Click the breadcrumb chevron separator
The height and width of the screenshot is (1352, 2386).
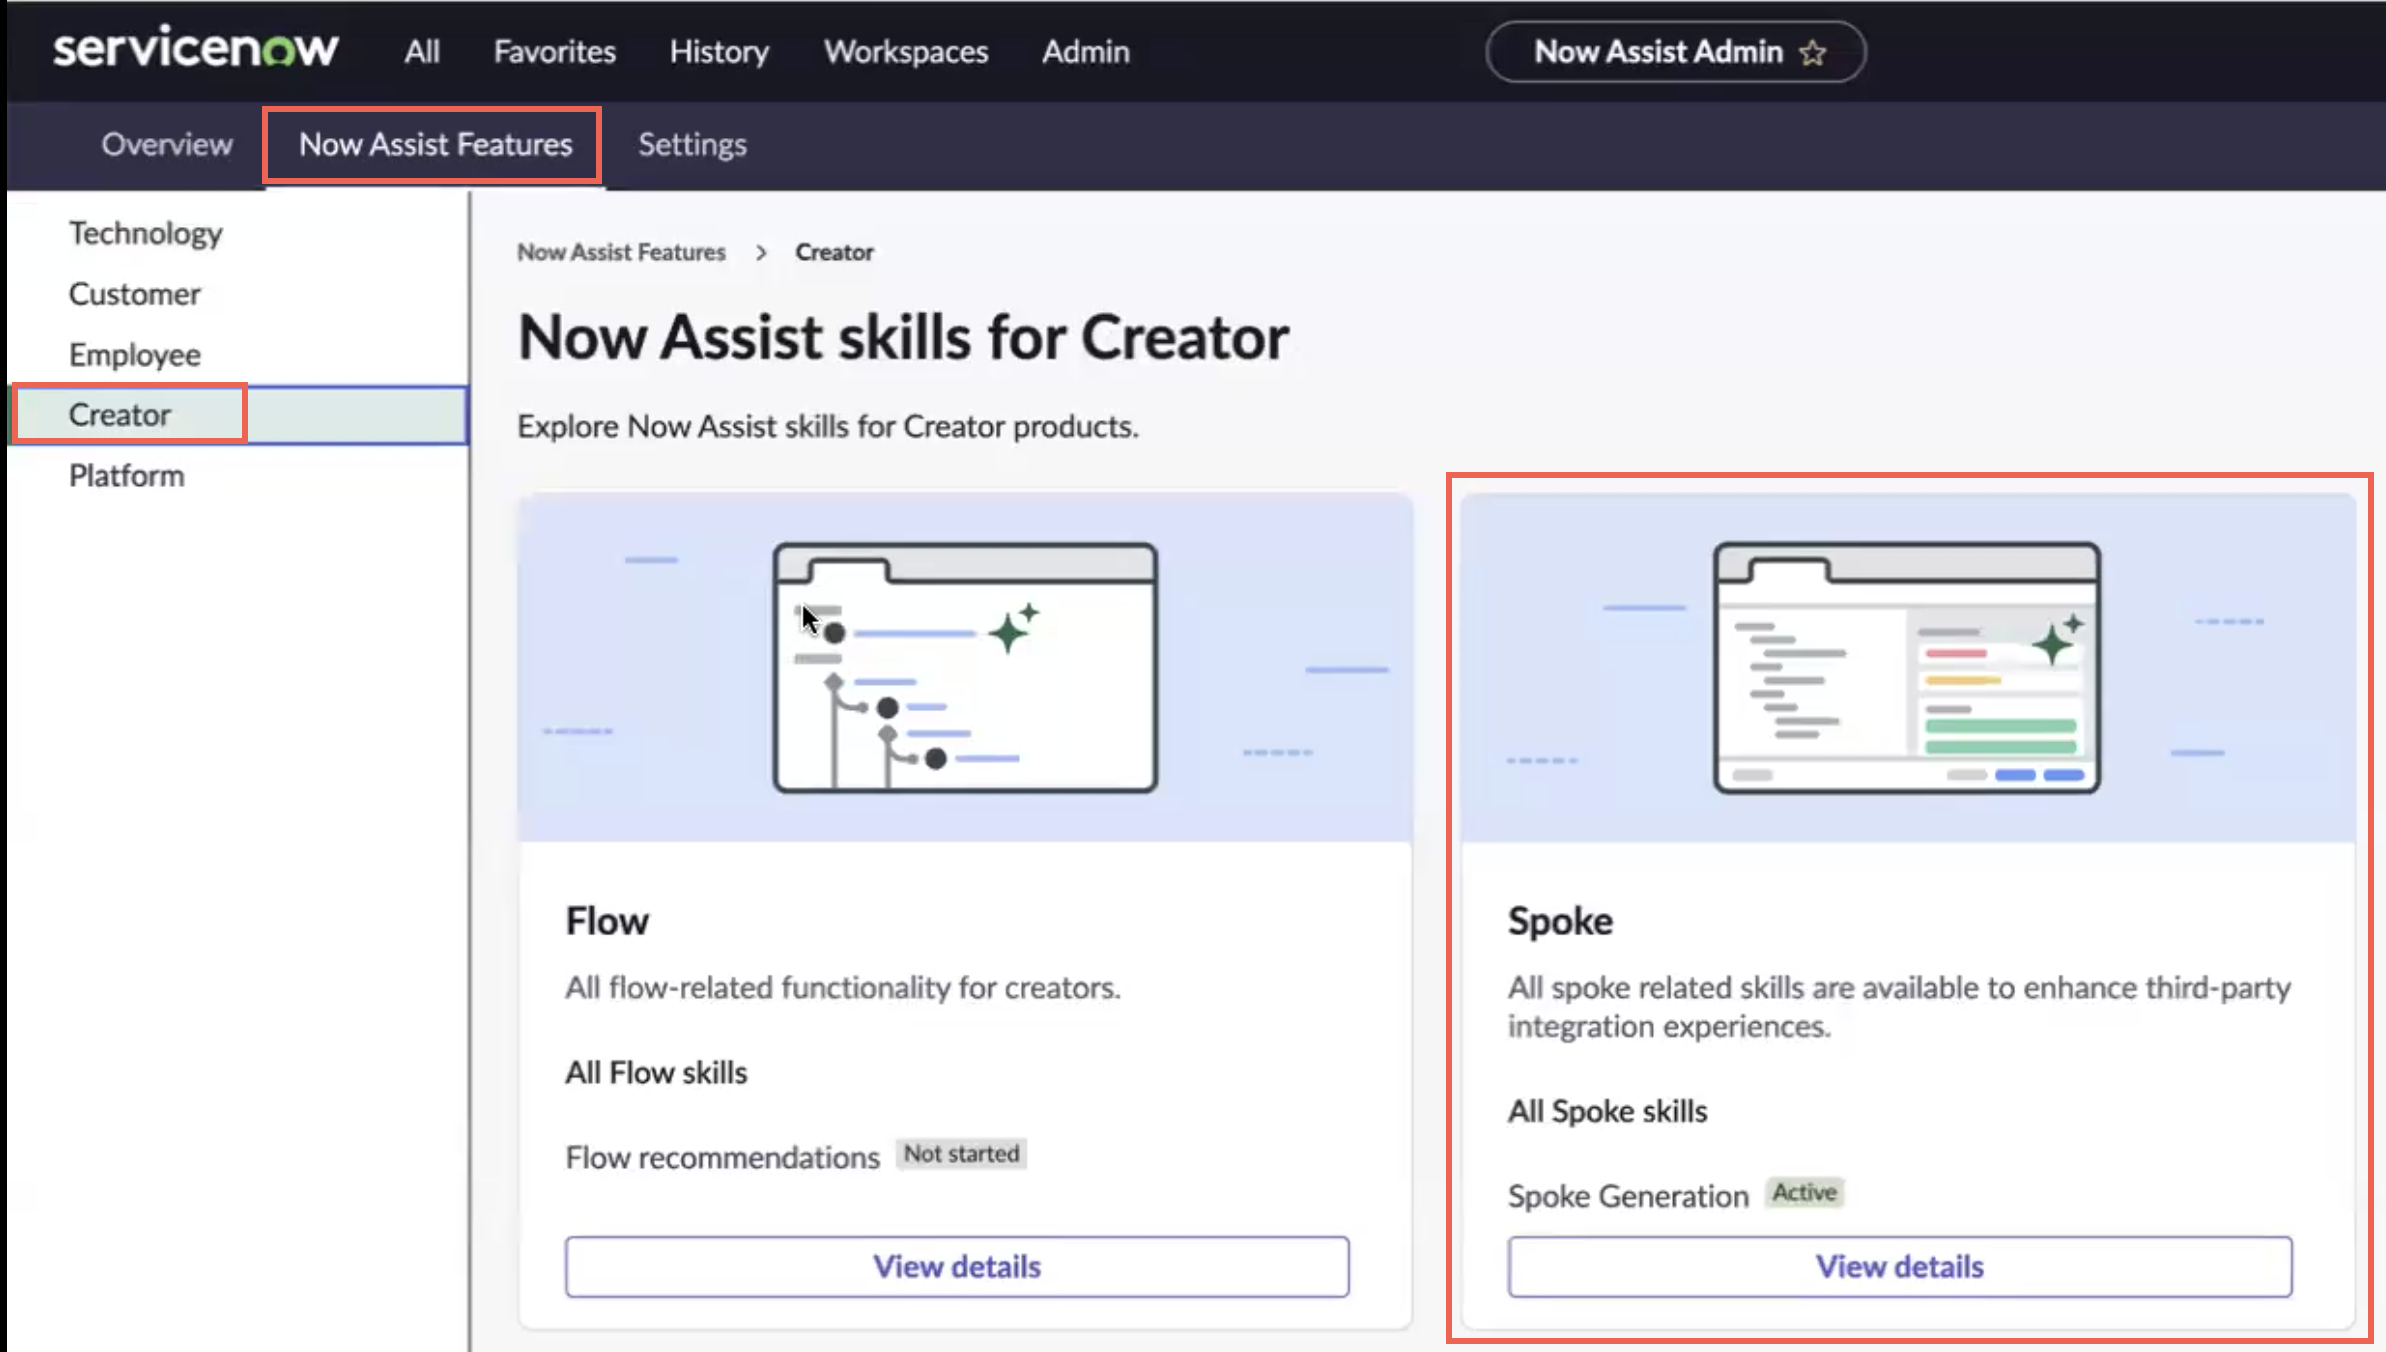pyautogui.click(x=761, y=252)
